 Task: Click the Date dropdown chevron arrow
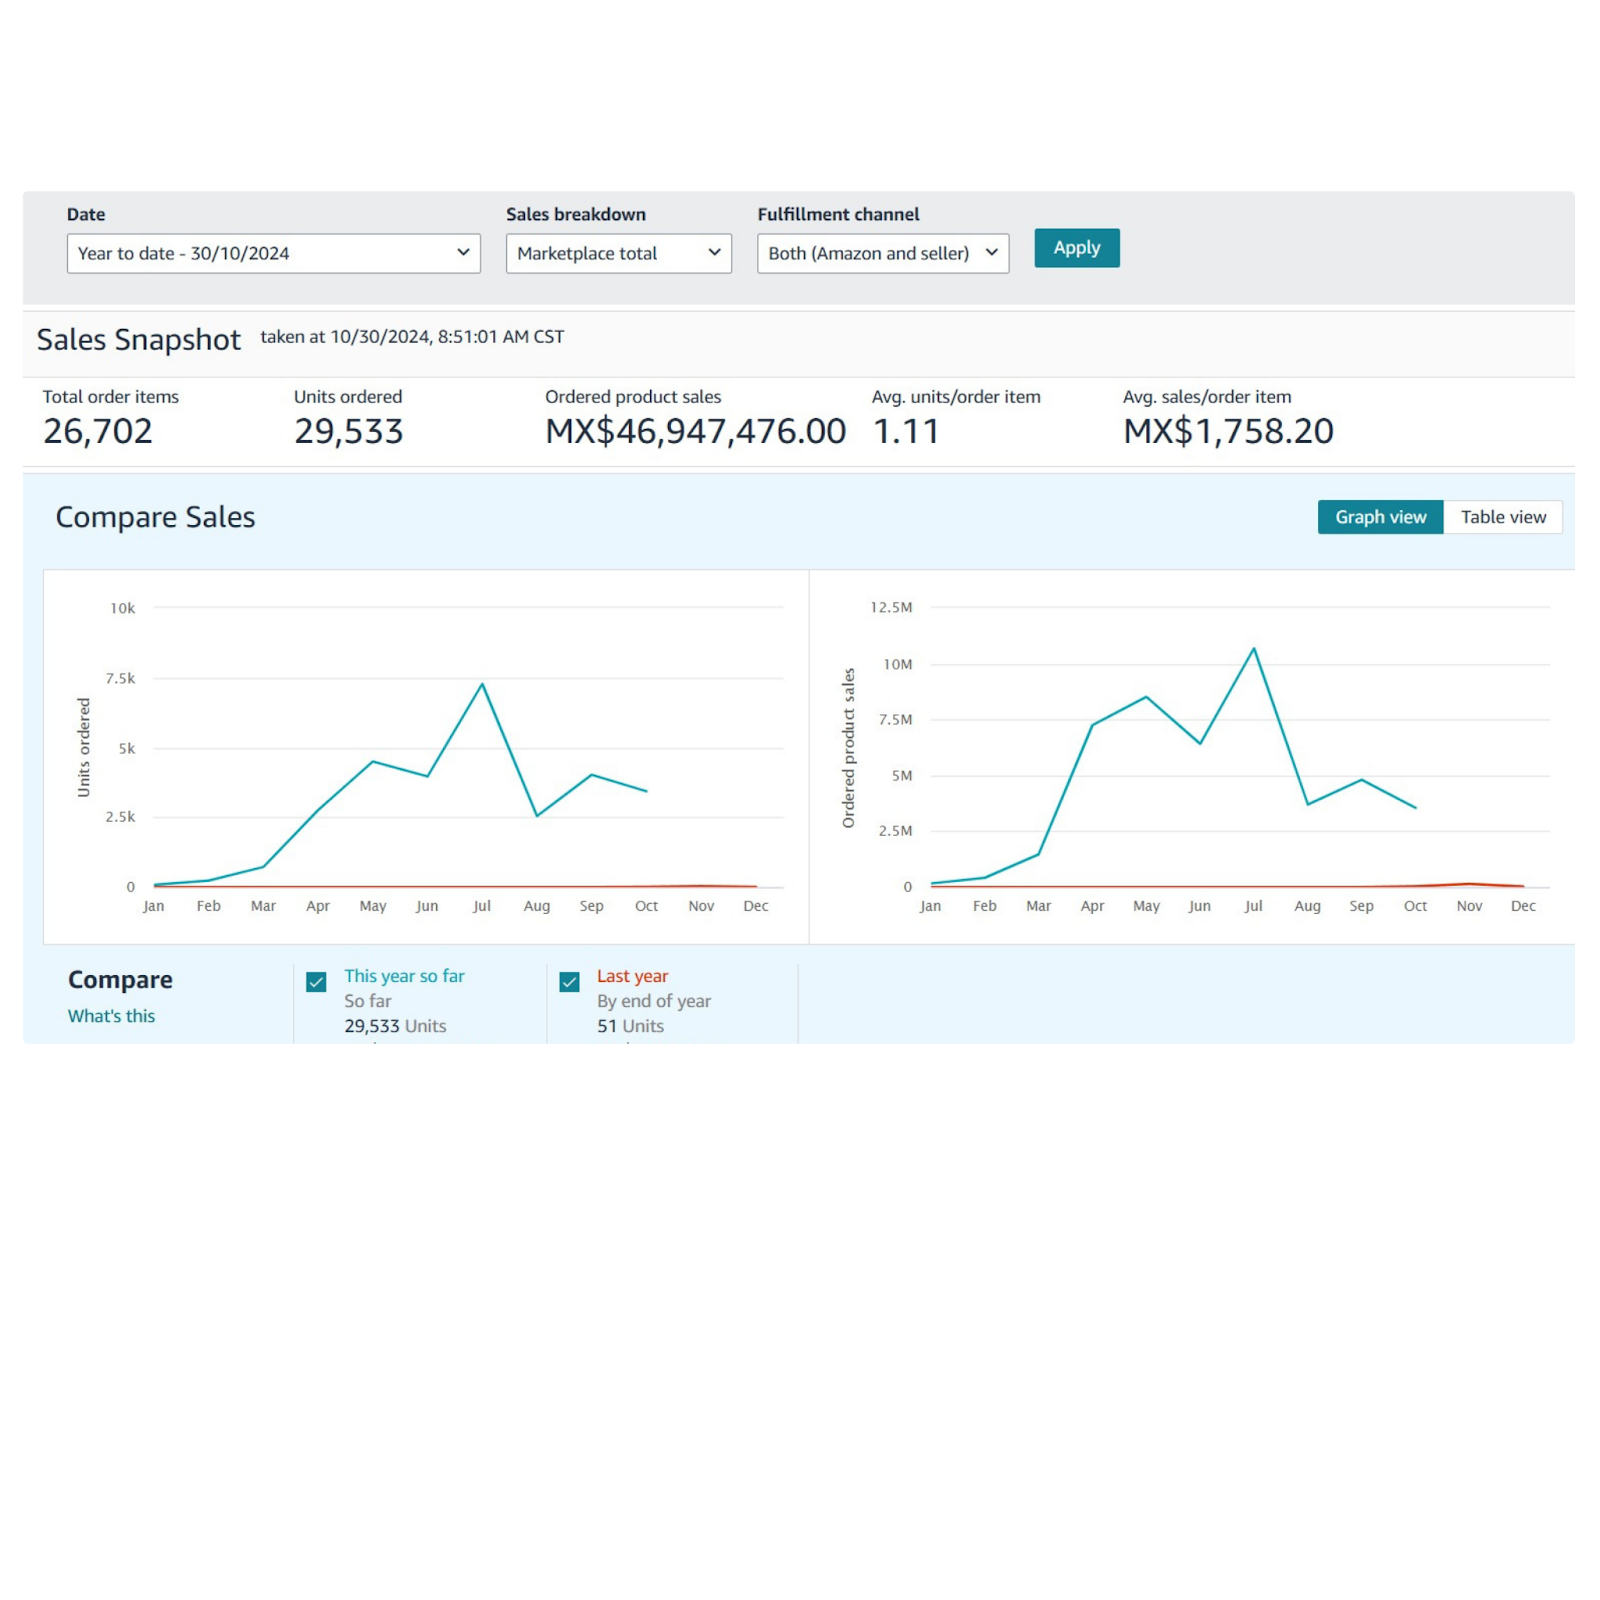[463, 253]
